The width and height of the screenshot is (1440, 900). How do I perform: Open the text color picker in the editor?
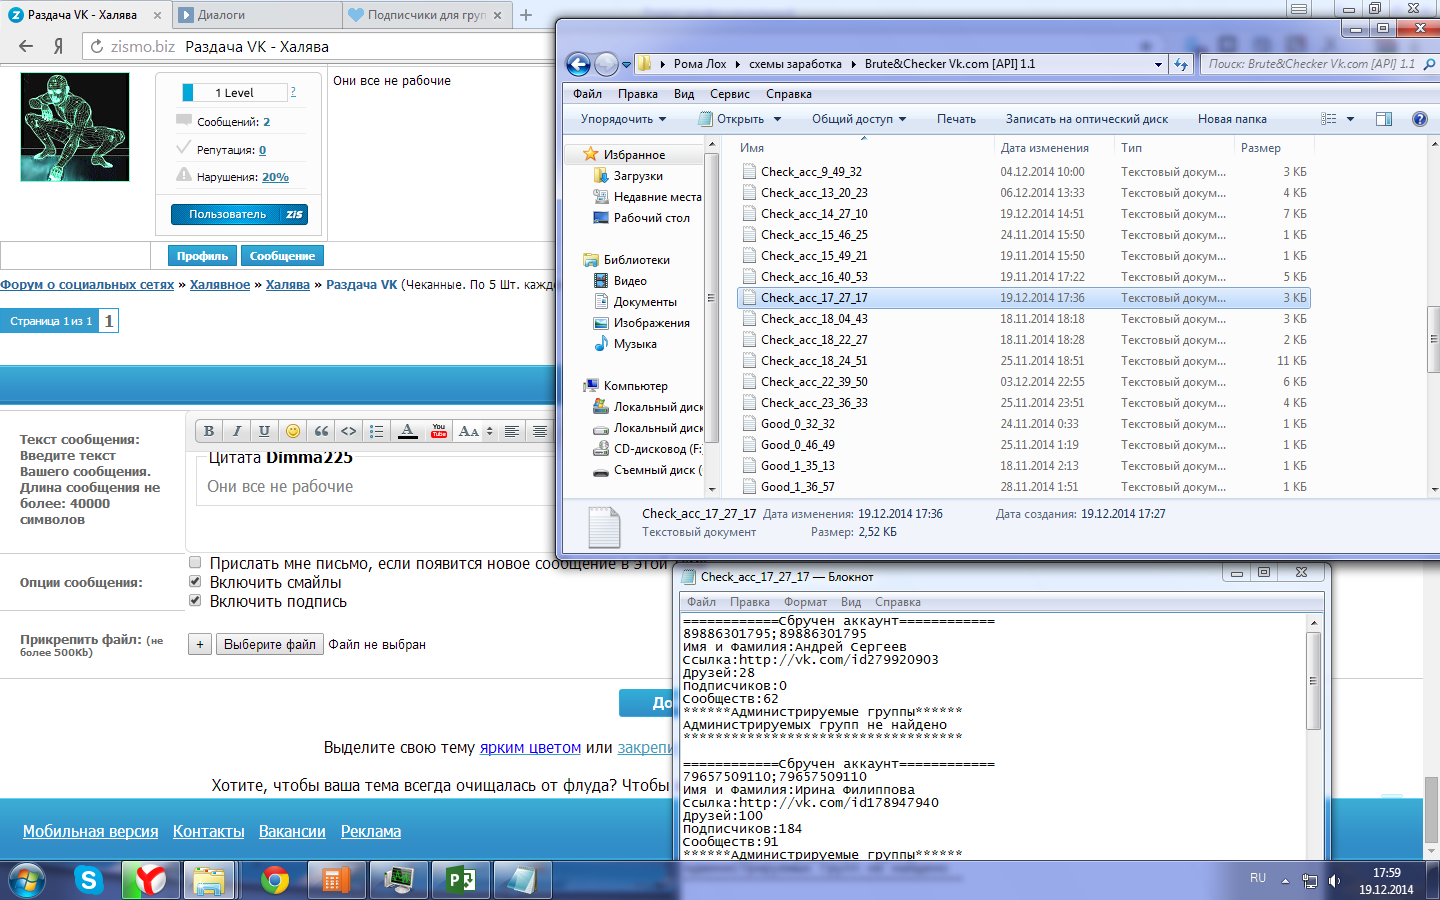[408, 431]
